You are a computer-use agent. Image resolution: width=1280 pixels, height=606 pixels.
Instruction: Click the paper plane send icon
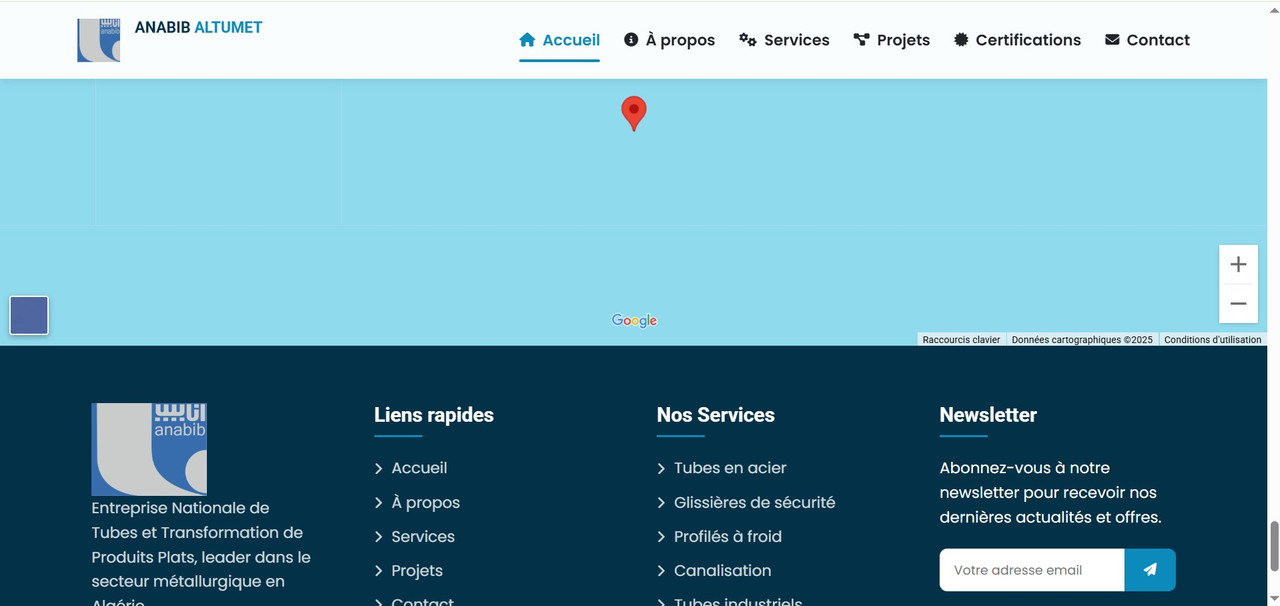1150,570
